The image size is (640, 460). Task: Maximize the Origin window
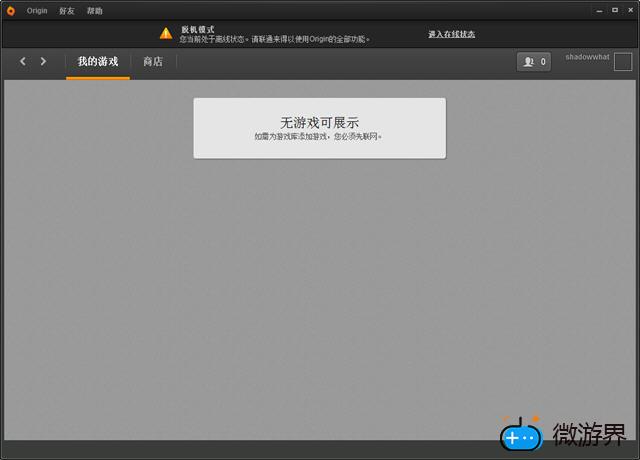tap(615, 10)
